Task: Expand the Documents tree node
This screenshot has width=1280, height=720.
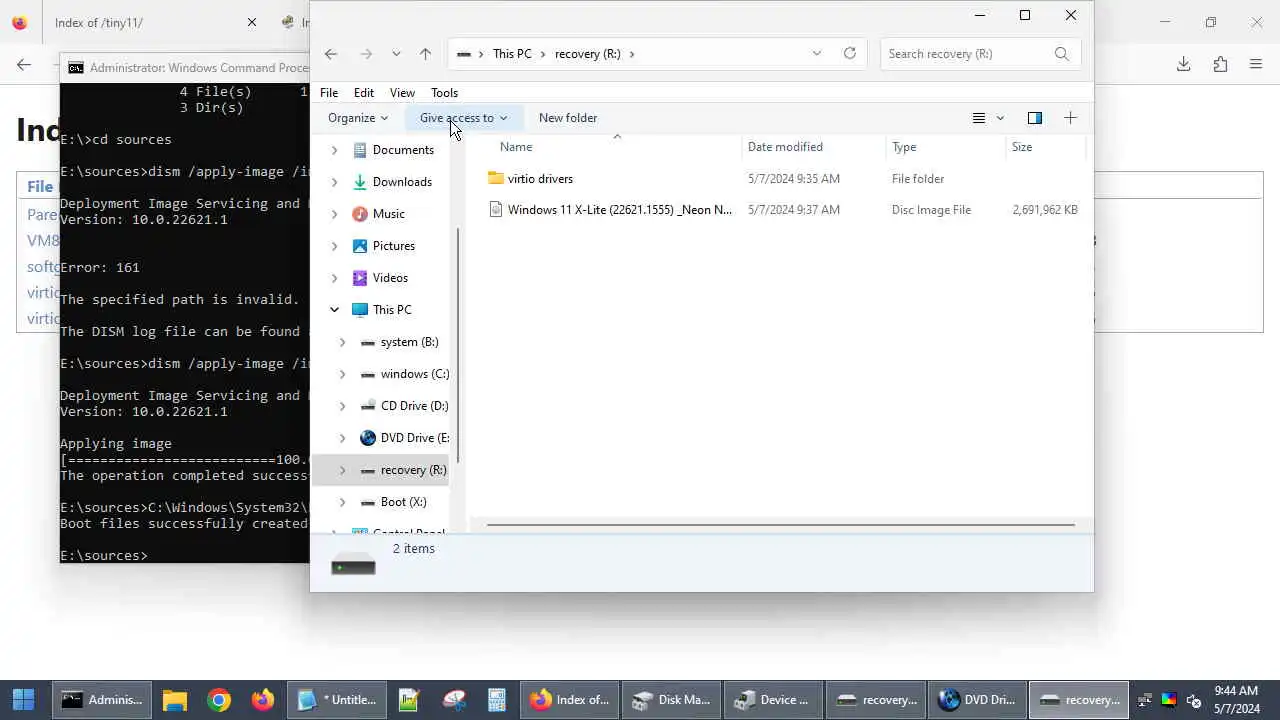Action: click(334, 150)
